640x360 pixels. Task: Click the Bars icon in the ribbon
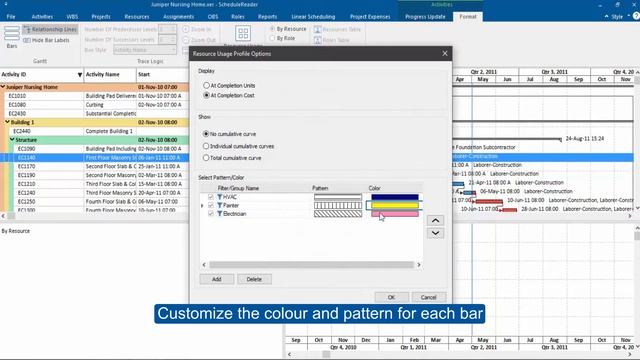pos(12,33)
